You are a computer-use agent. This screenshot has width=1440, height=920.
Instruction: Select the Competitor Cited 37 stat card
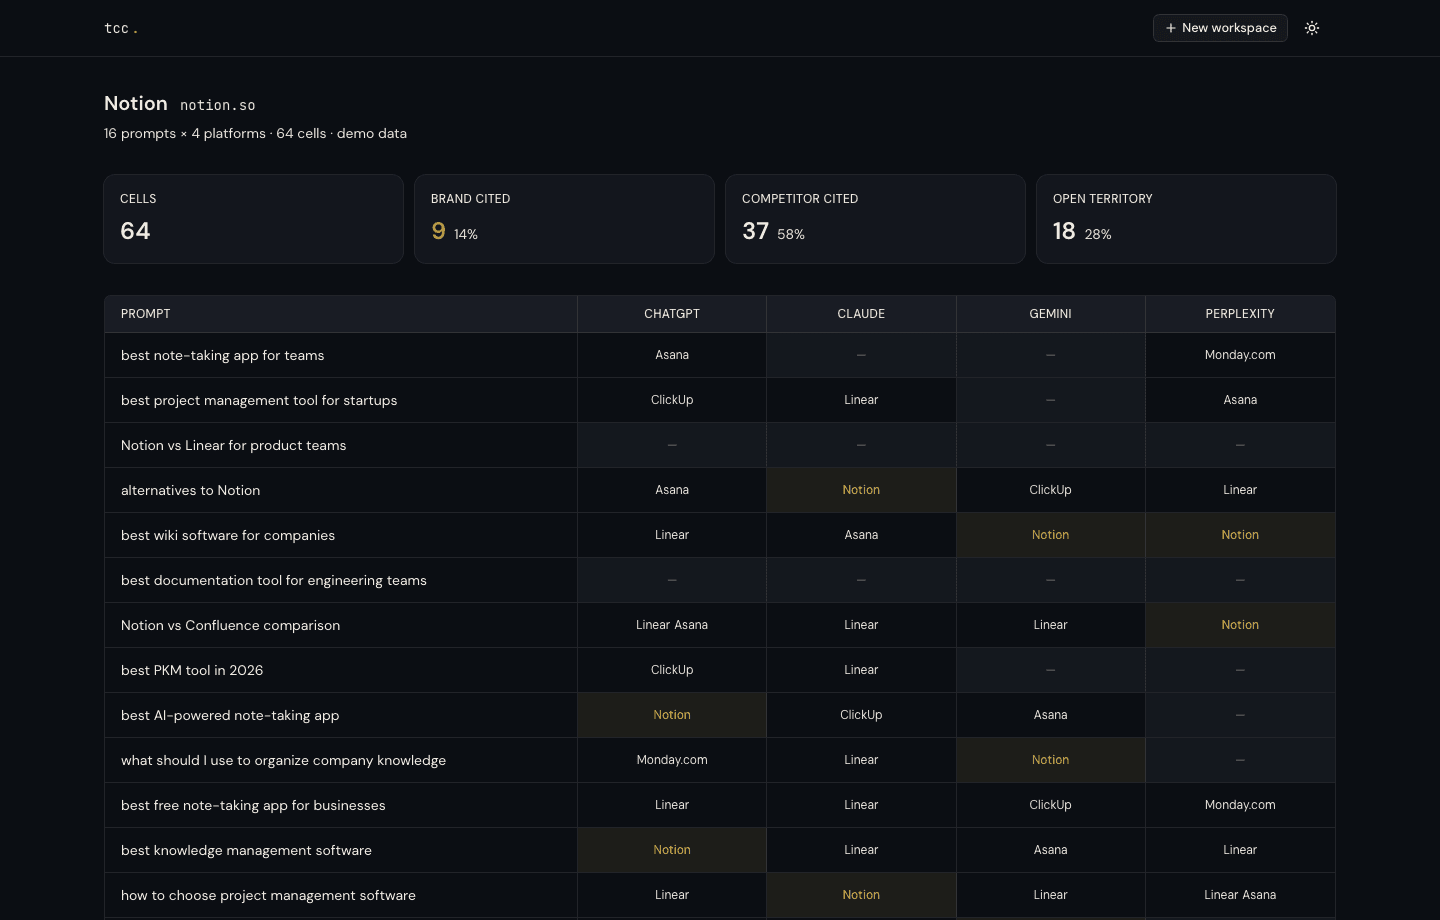(875, 219)
